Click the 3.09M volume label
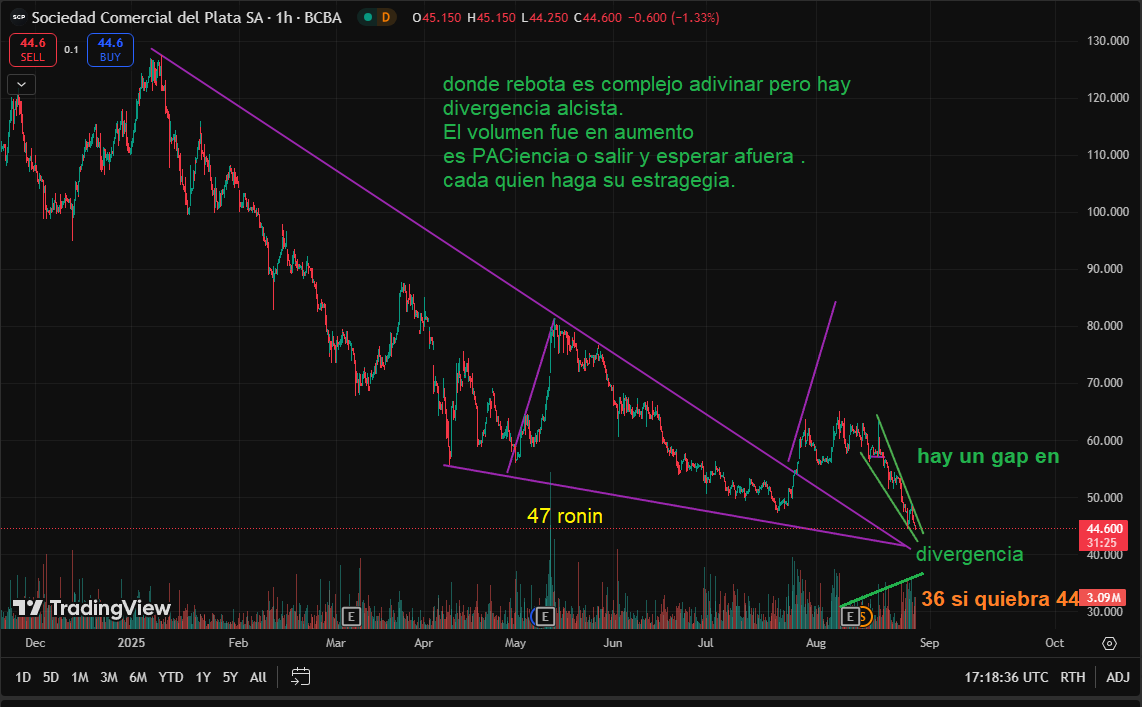Screen dimensions: 1142x707 coord(1103,597)
